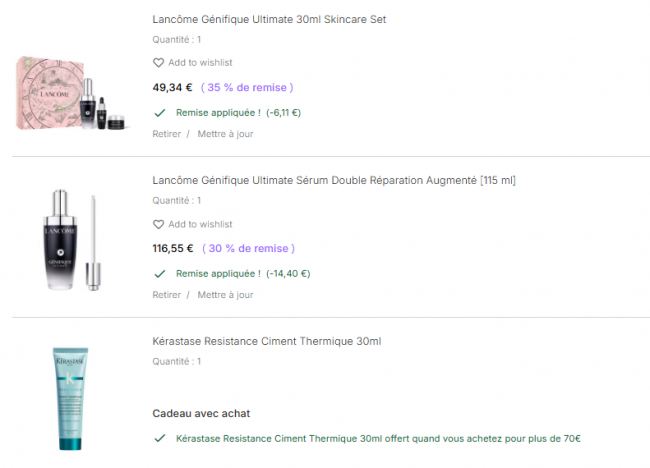This screenshot has height=468, width=650.
Task: Click heart icon for Génifique Skincare Set
Action: tap(158, 63)
